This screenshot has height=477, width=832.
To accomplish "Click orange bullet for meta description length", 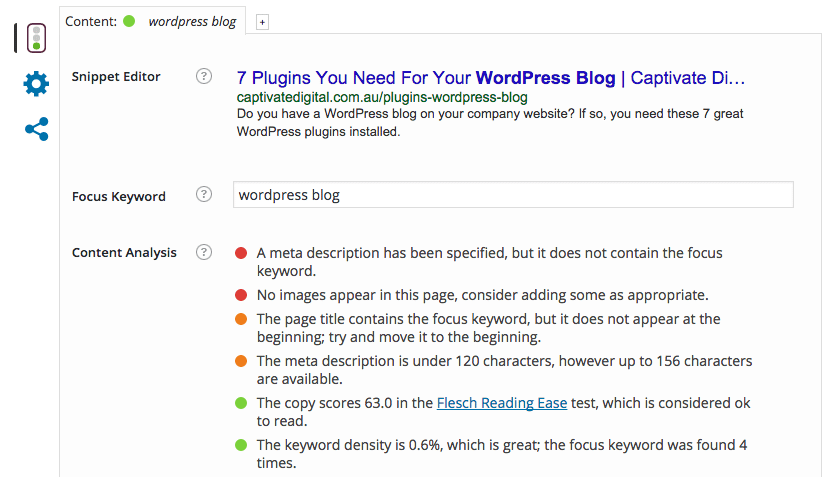I will (x=241, y=361).
